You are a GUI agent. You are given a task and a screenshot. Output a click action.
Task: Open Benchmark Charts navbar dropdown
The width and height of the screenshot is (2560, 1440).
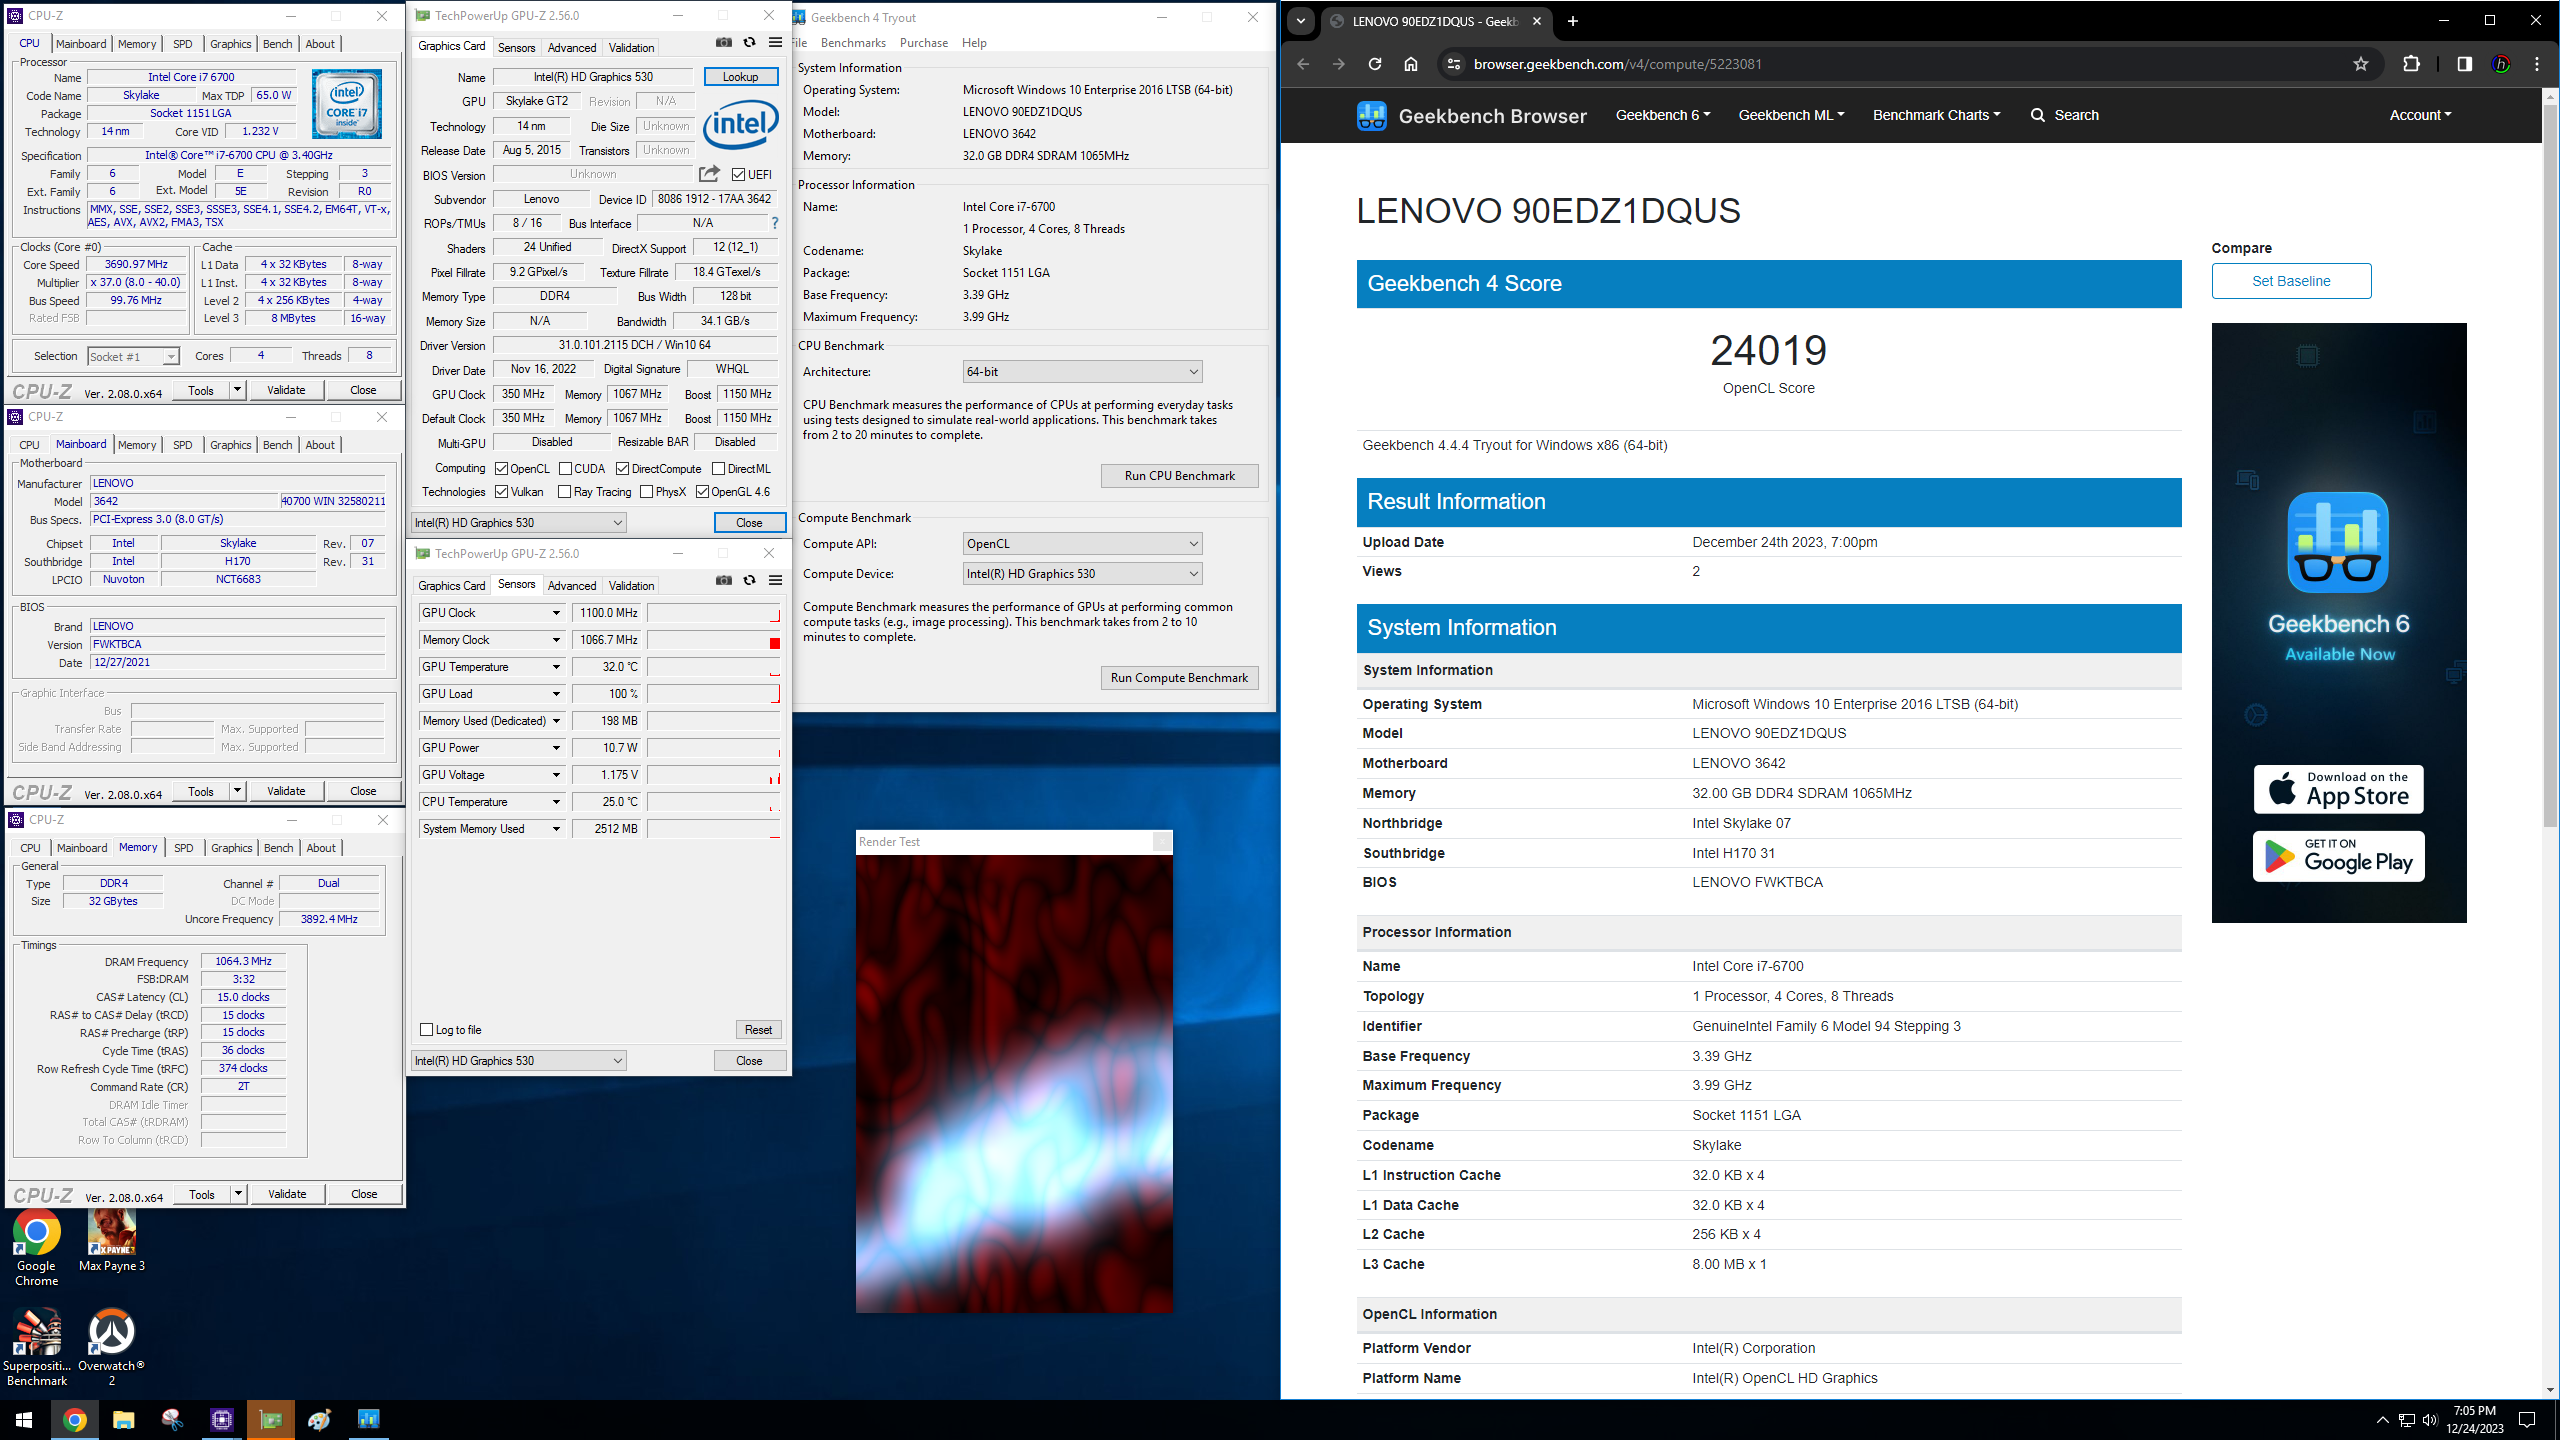[1937, 116]
